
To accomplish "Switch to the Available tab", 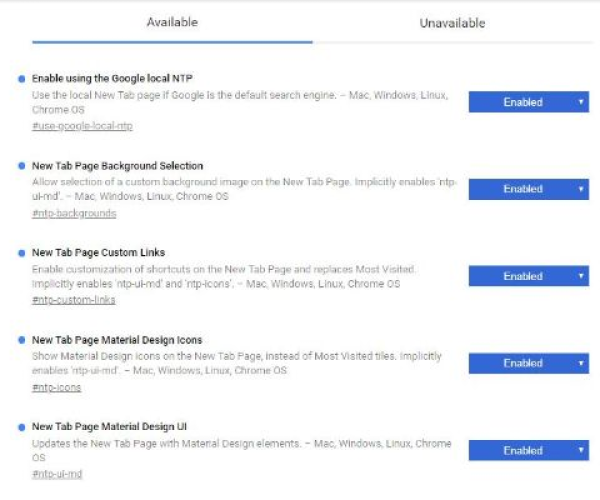I will 172,22.
